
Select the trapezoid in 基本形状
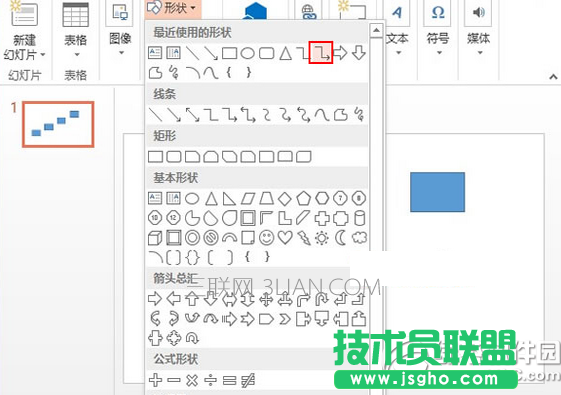point(267,198)
